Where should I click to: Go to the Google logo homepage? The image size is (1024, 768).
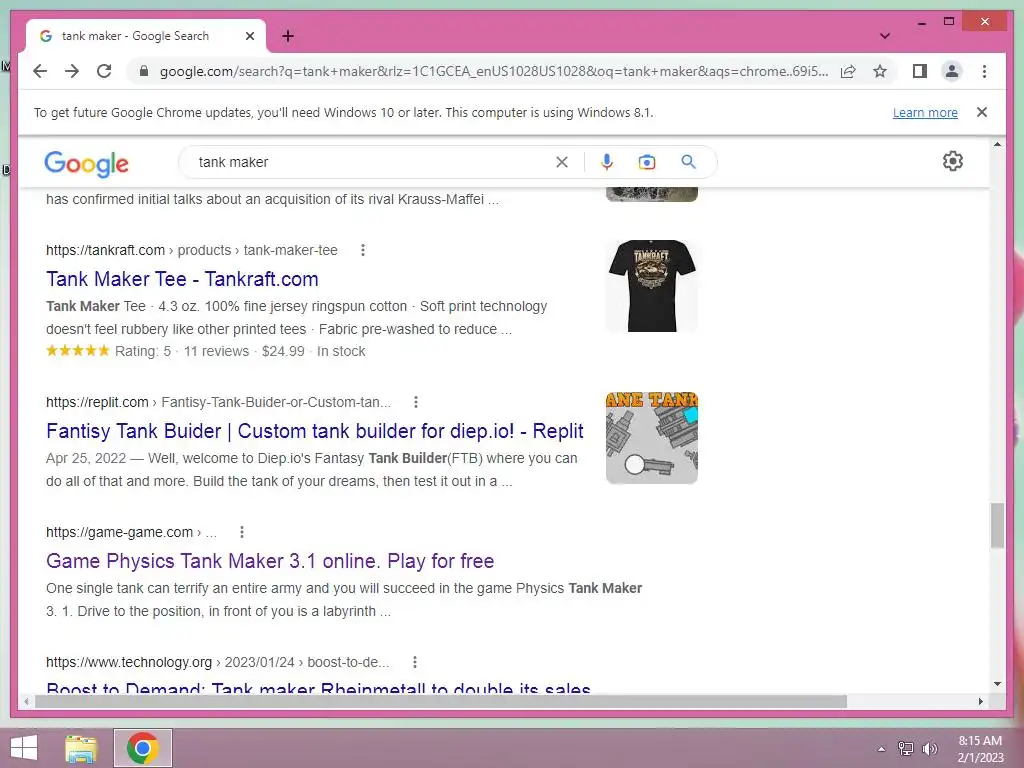pos(86,163)
